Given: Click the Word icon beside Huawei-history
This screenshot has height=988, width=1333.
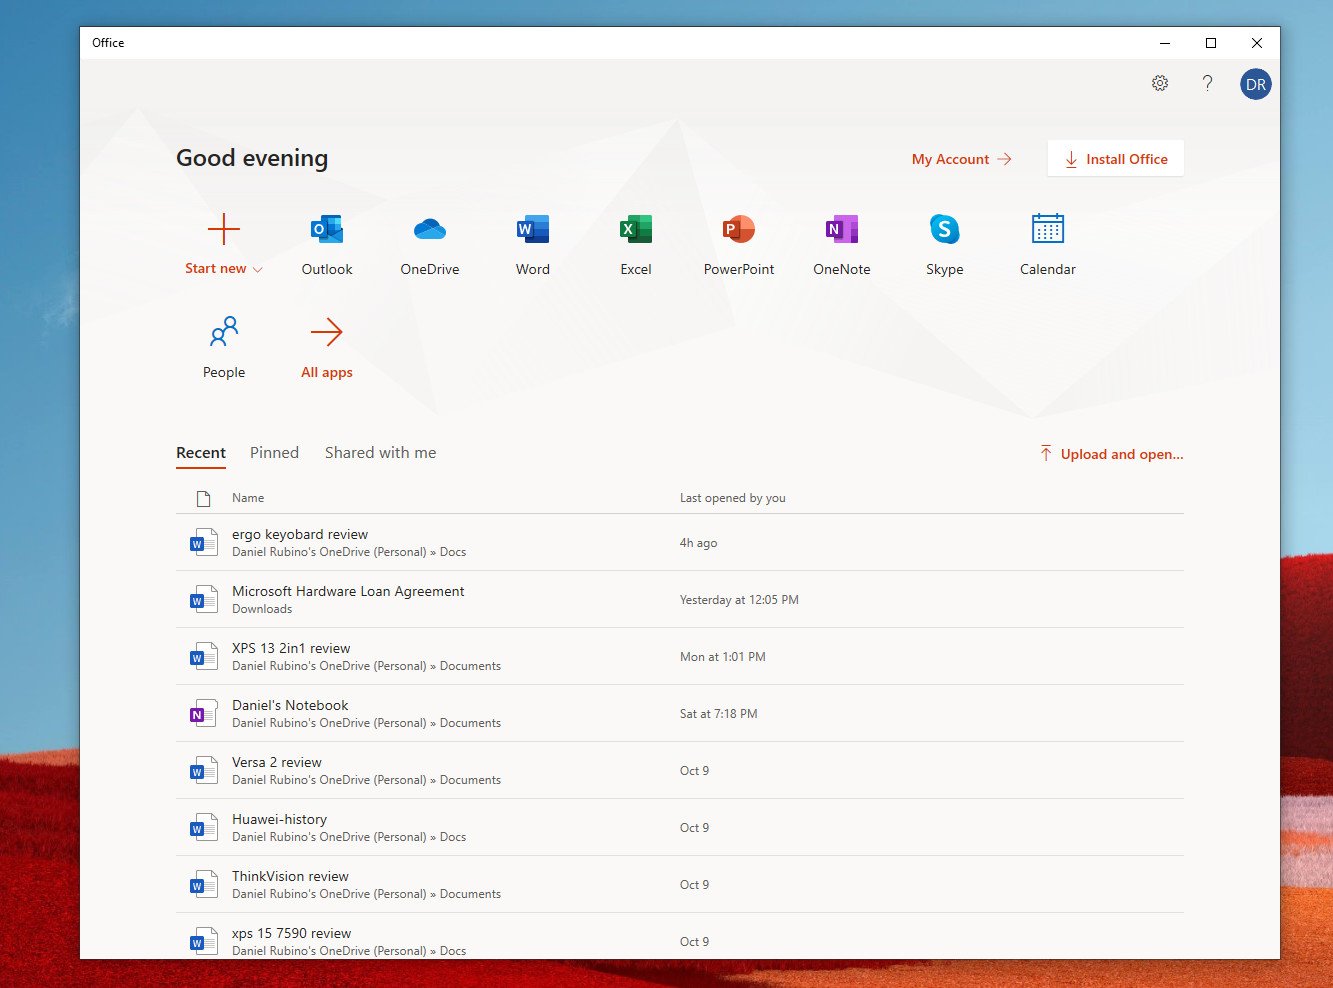Looking at the screenshot, I should click(203, 827).
